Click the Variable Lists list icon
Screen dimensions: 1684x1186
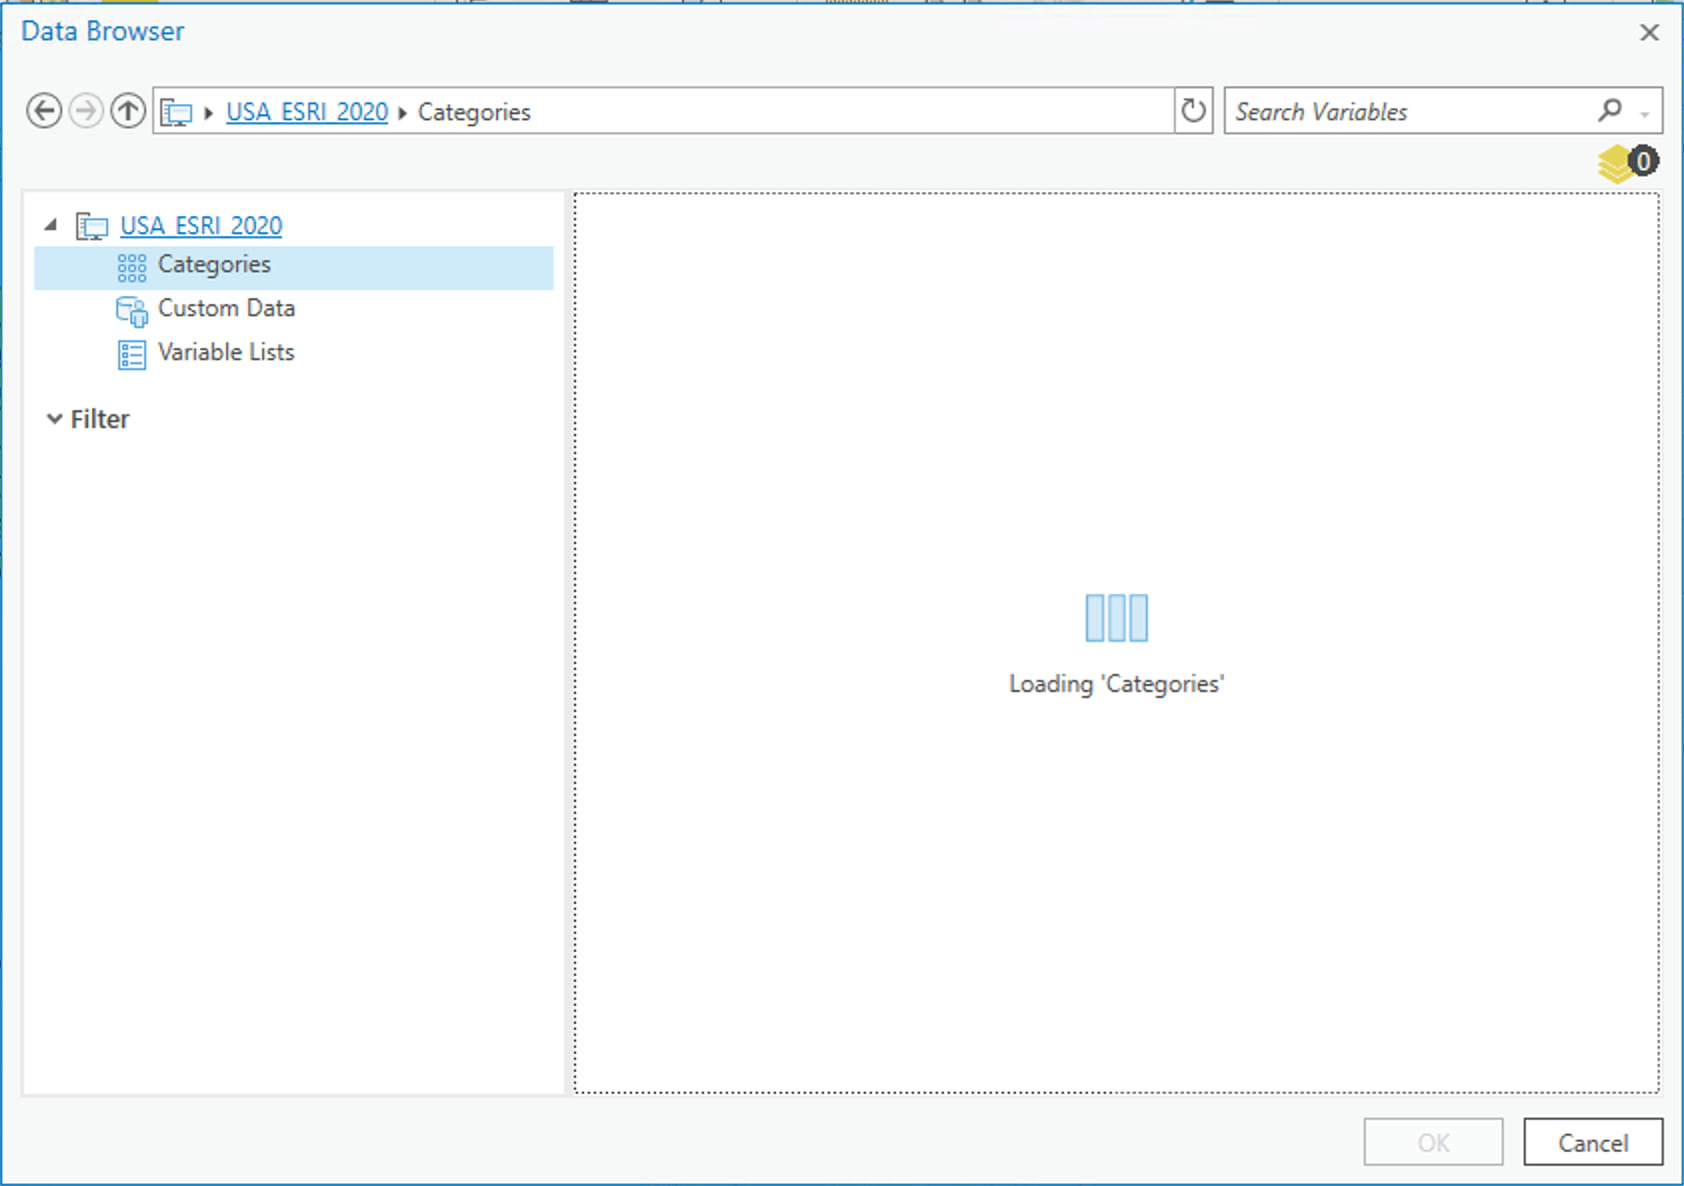pyautogui.click(x=132, y=354)
